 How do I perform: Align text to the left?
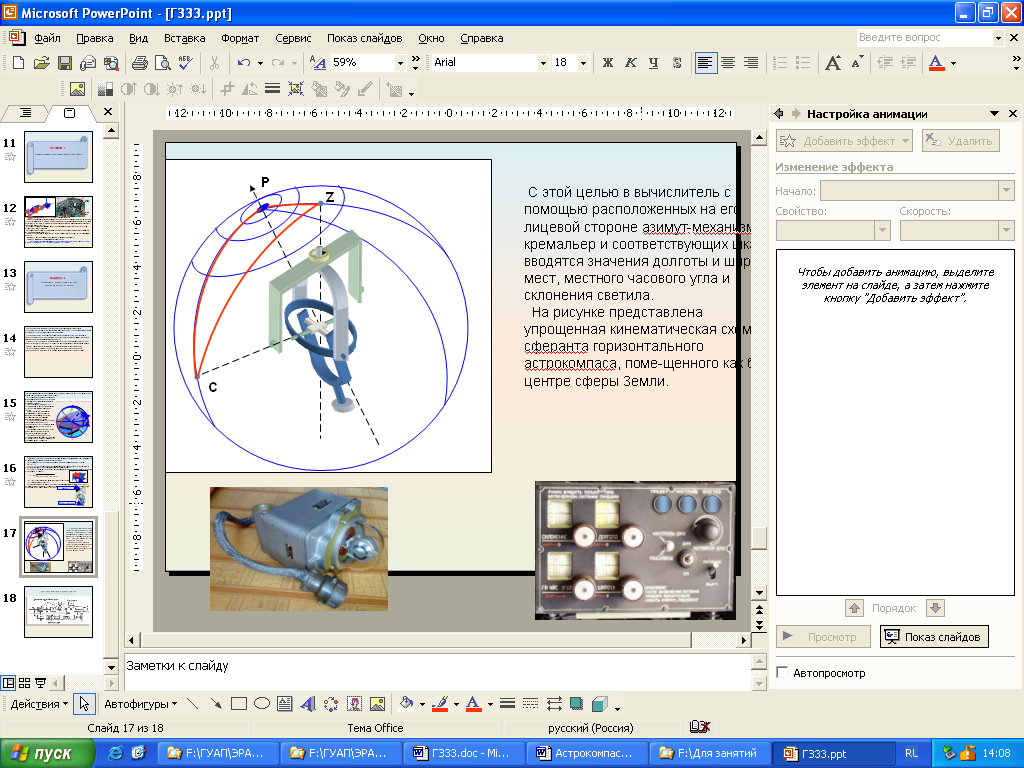tap(705, 63)
